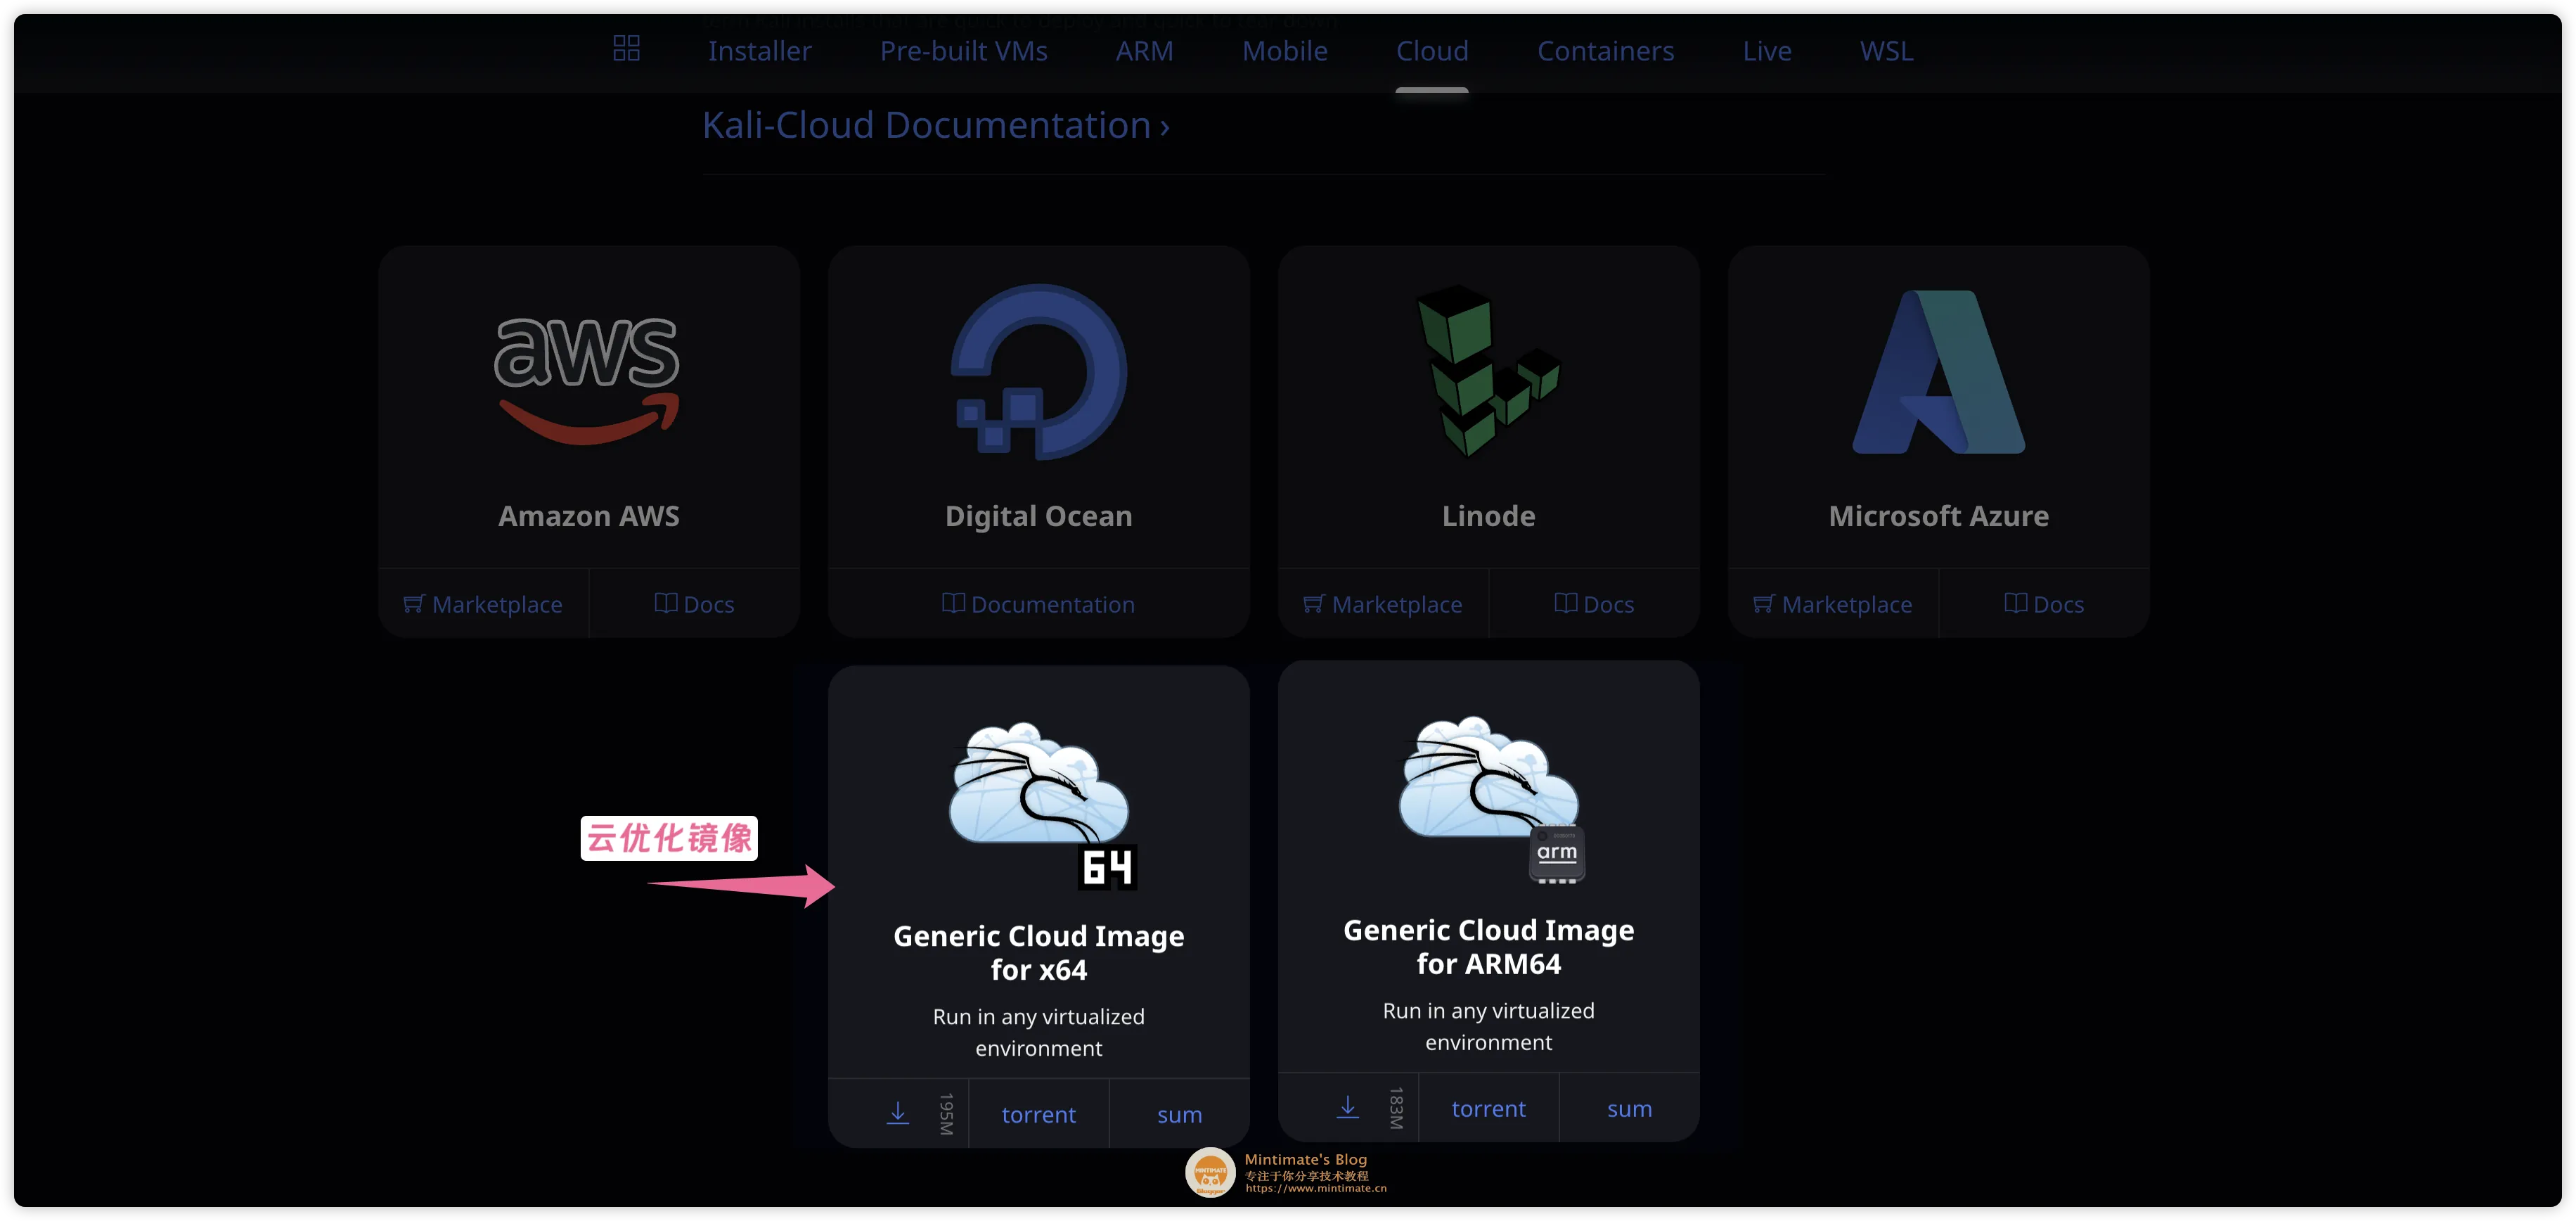Click the Kali cloud ARM image icon

pyautogui.click(x=1490, y=797)
